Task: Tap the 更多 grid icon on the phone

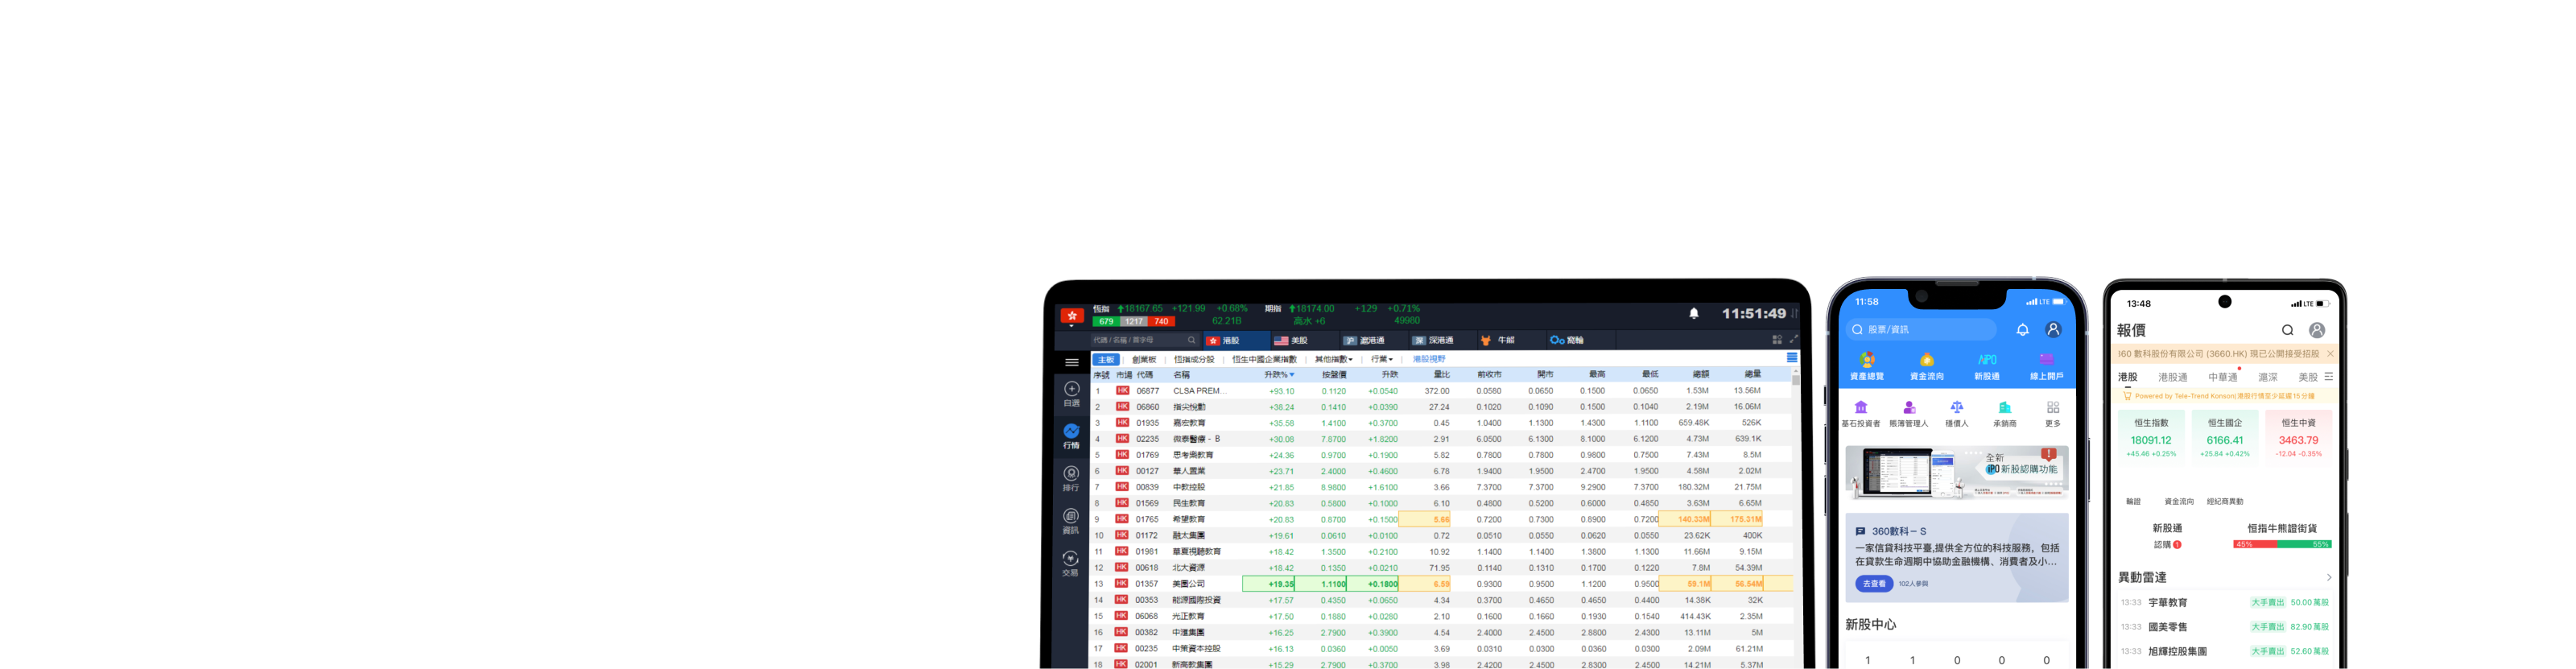Action: pos(2052,413)
